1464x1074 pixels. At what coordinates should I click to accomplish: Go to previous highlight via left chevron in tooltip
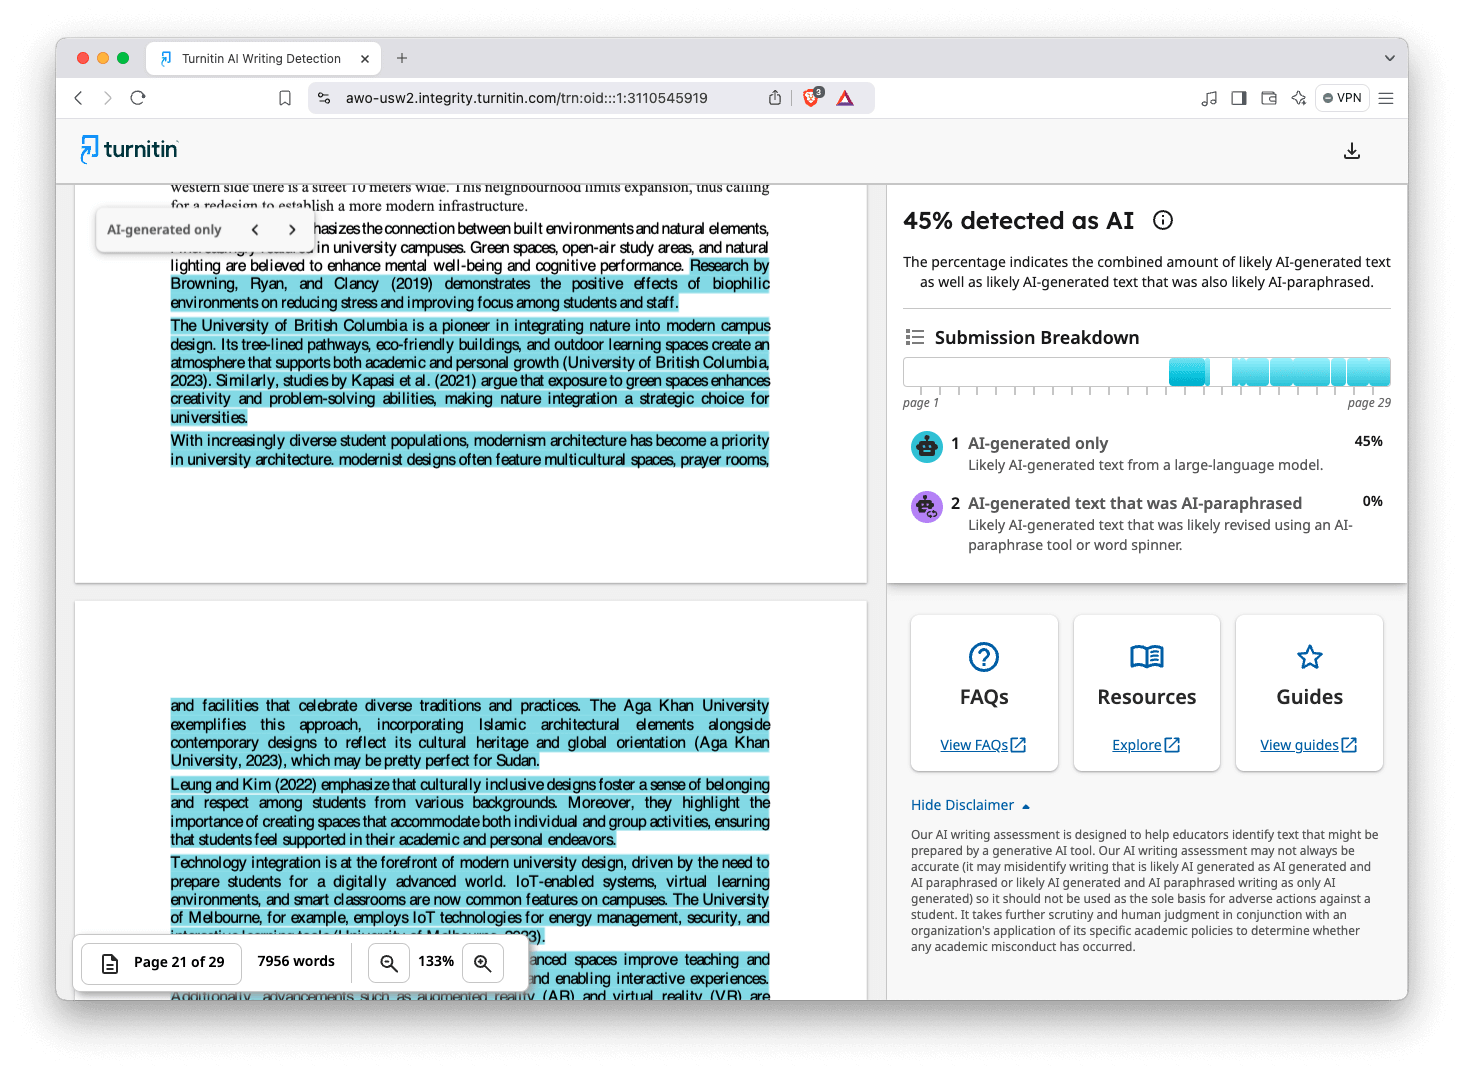coord(255,229)
